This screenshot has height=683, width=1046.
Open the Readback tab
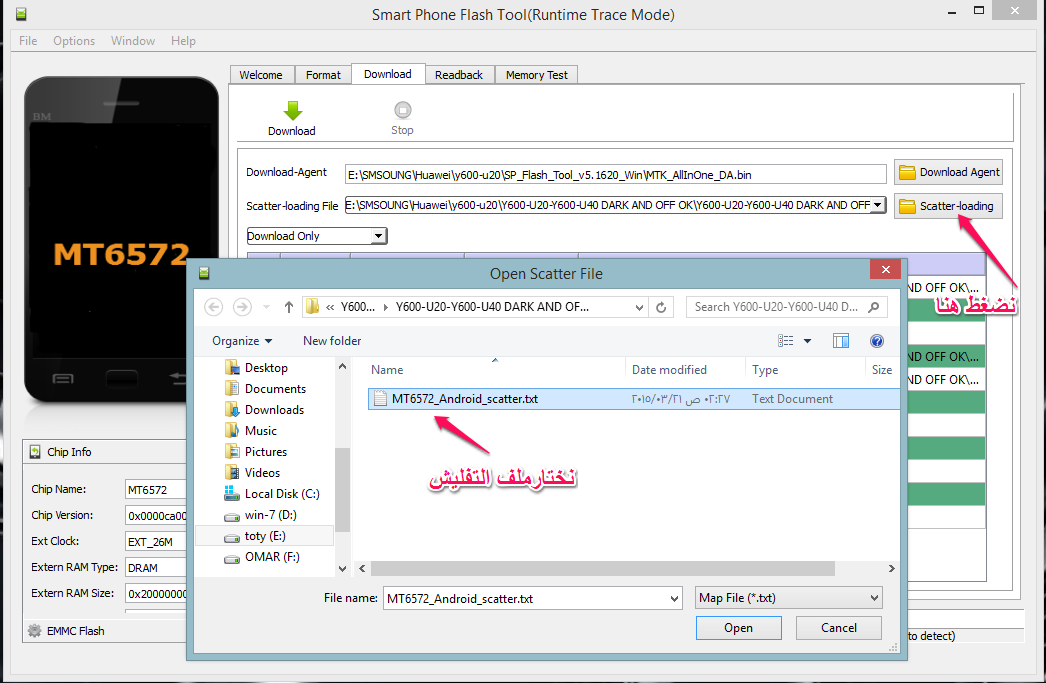(459, 75)
